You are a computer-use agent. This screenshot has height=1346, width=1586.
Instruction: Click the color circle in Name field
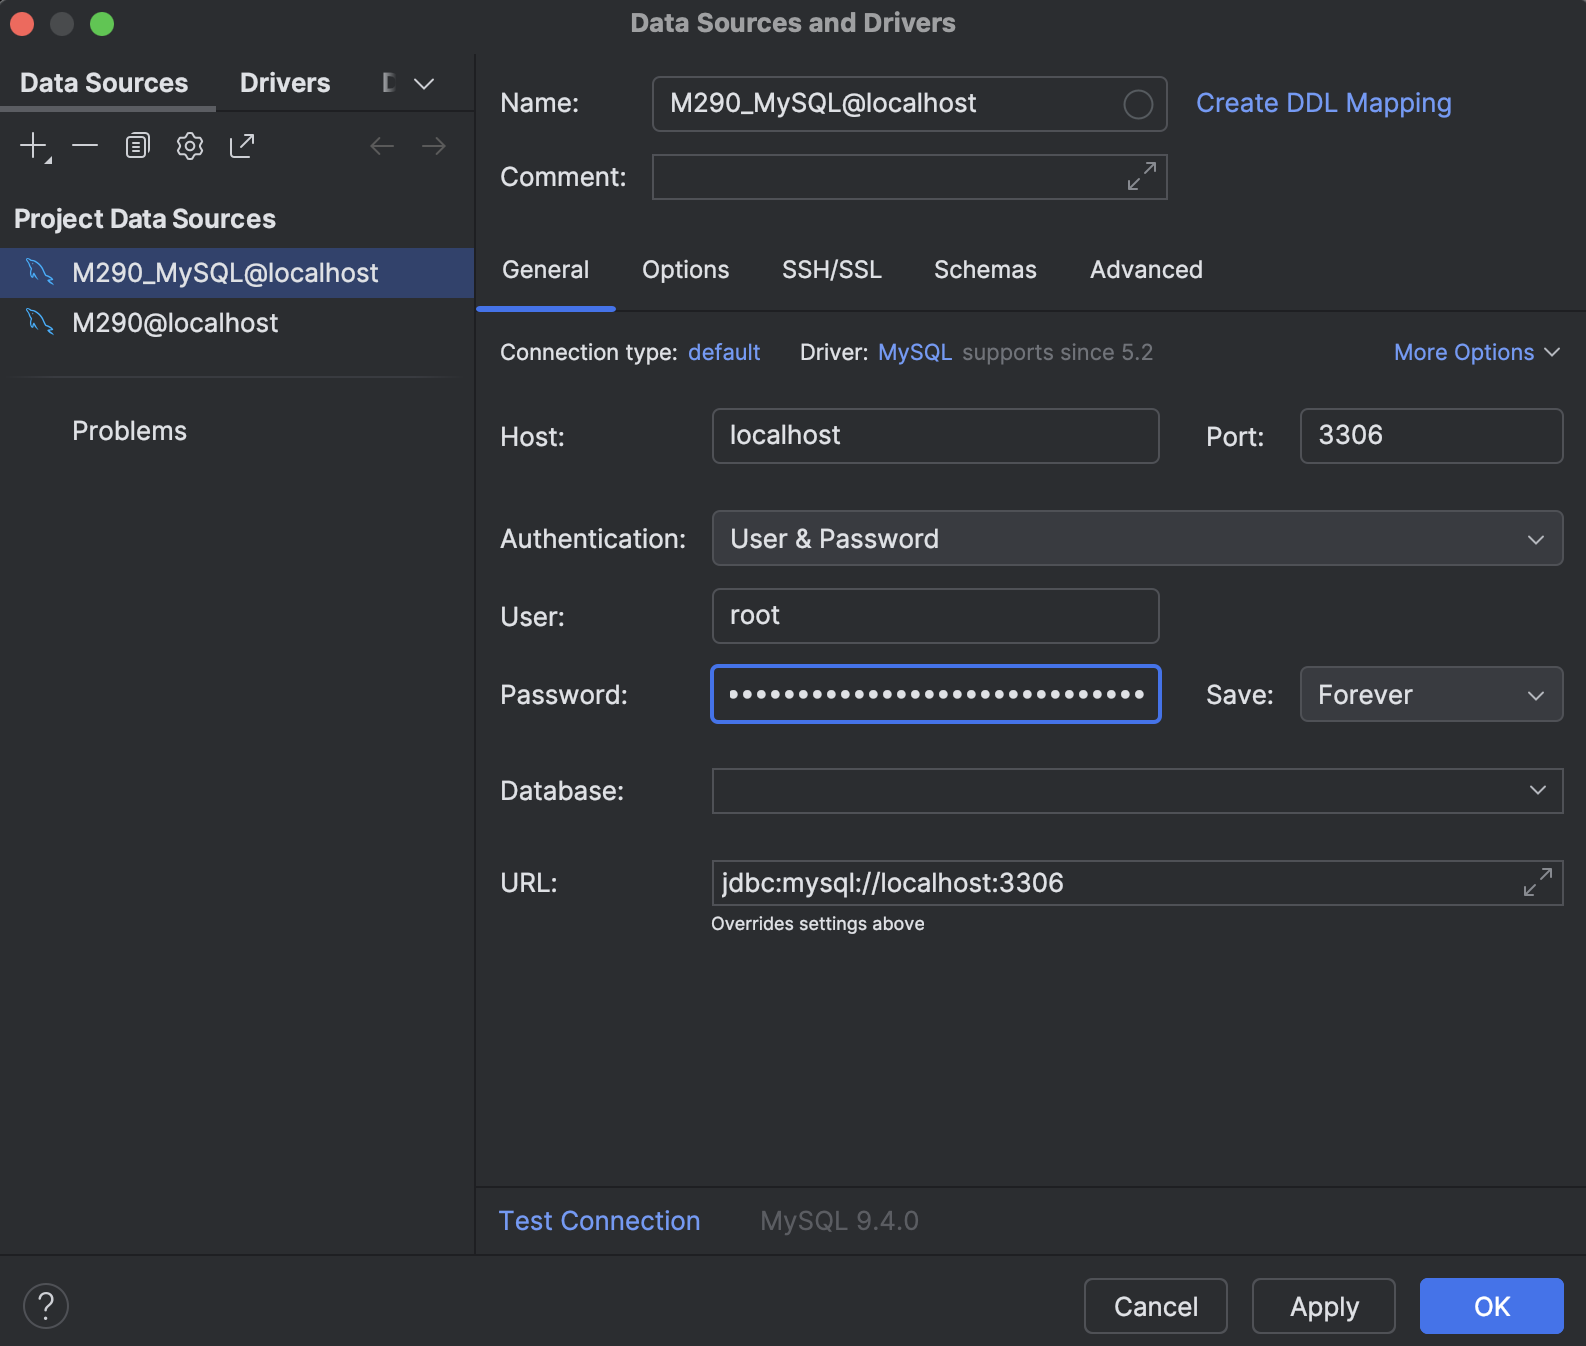1138,104
